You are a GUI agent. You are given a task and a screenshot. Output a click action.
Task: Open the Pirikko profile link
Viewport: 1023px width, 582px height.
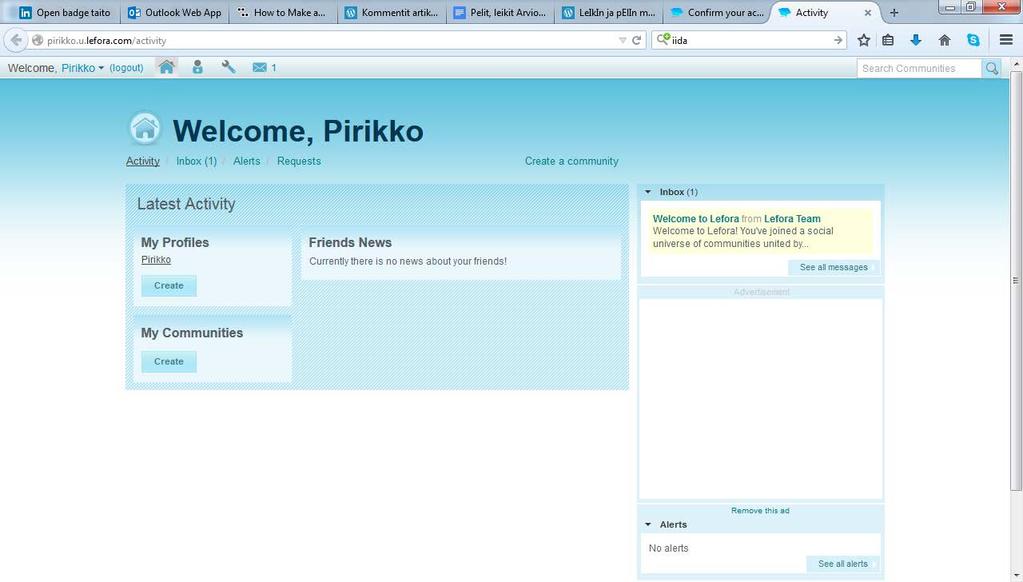tap(156, 260)
